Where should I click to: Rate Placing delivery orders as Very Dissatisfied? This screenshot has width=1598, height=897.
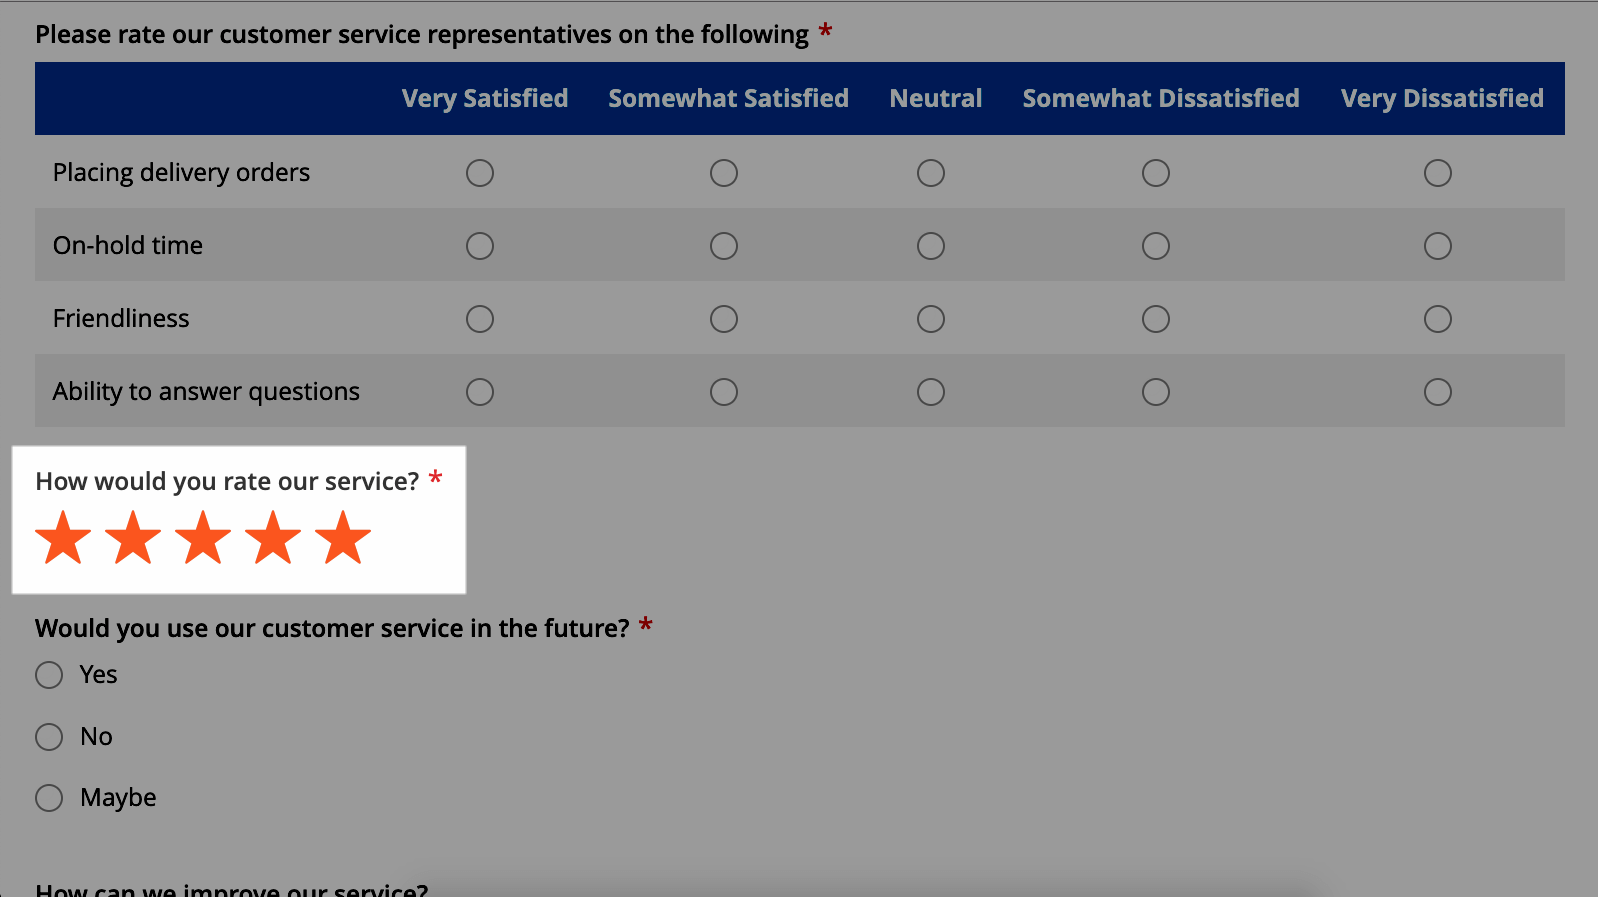(1438, 173)
